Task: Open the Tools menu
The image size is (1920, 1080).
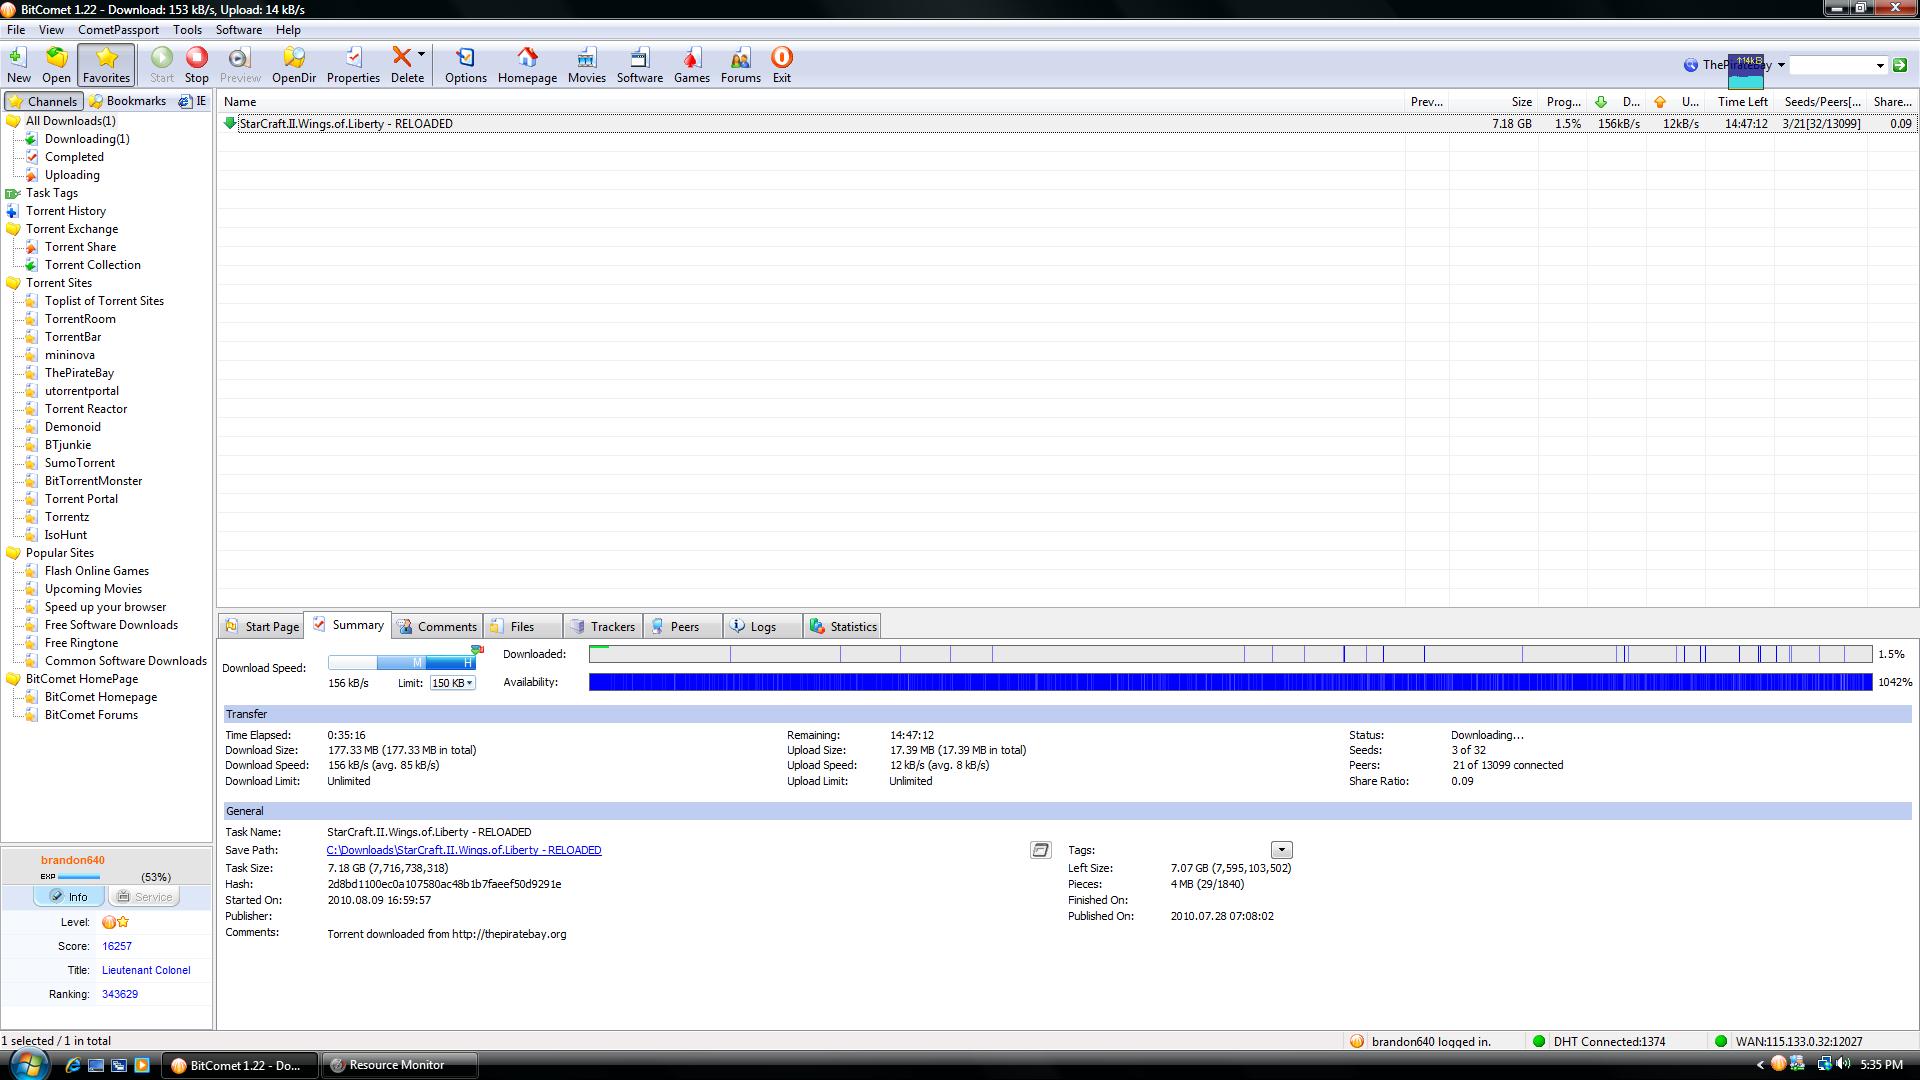Action: tap(187, 30)
